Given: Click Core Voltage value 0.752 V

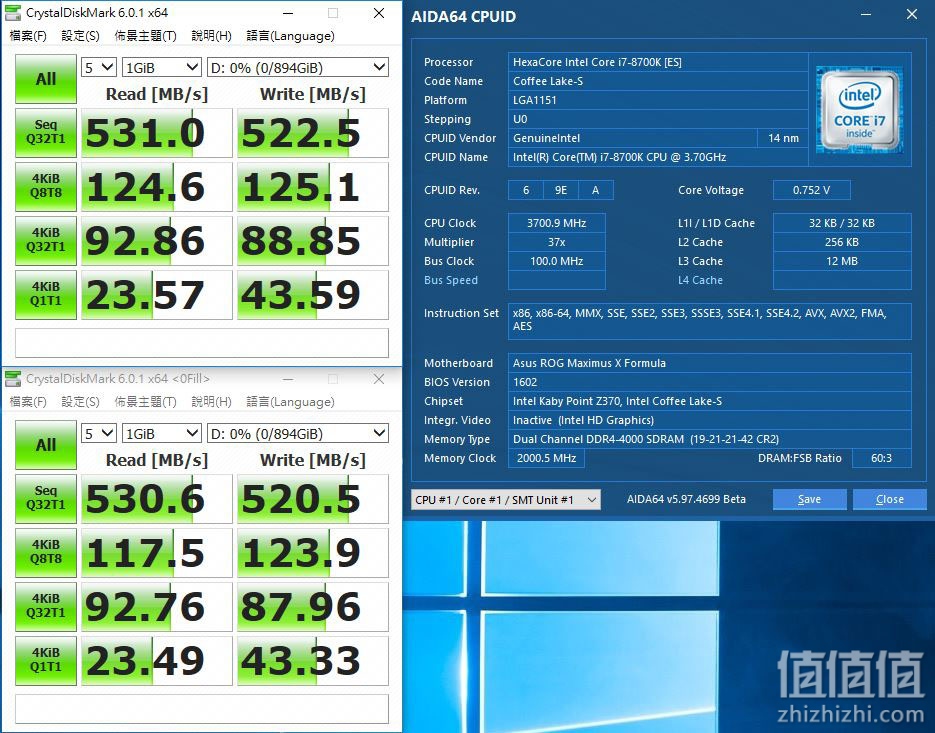Looking at the screenshot, I should tap(812, 190).
